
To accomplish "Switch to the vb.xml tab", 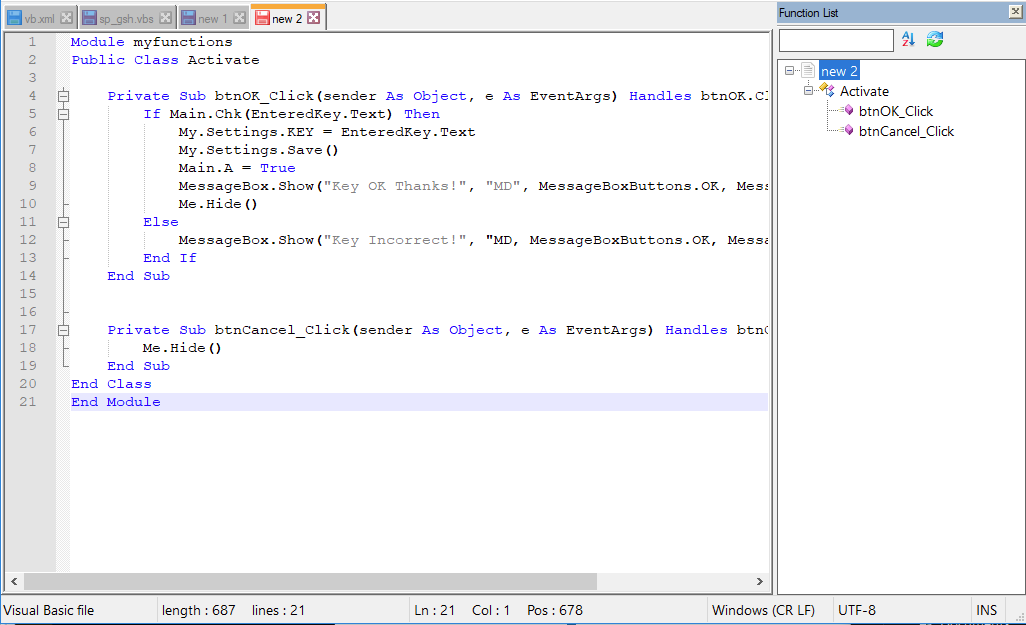I will 39,19.
